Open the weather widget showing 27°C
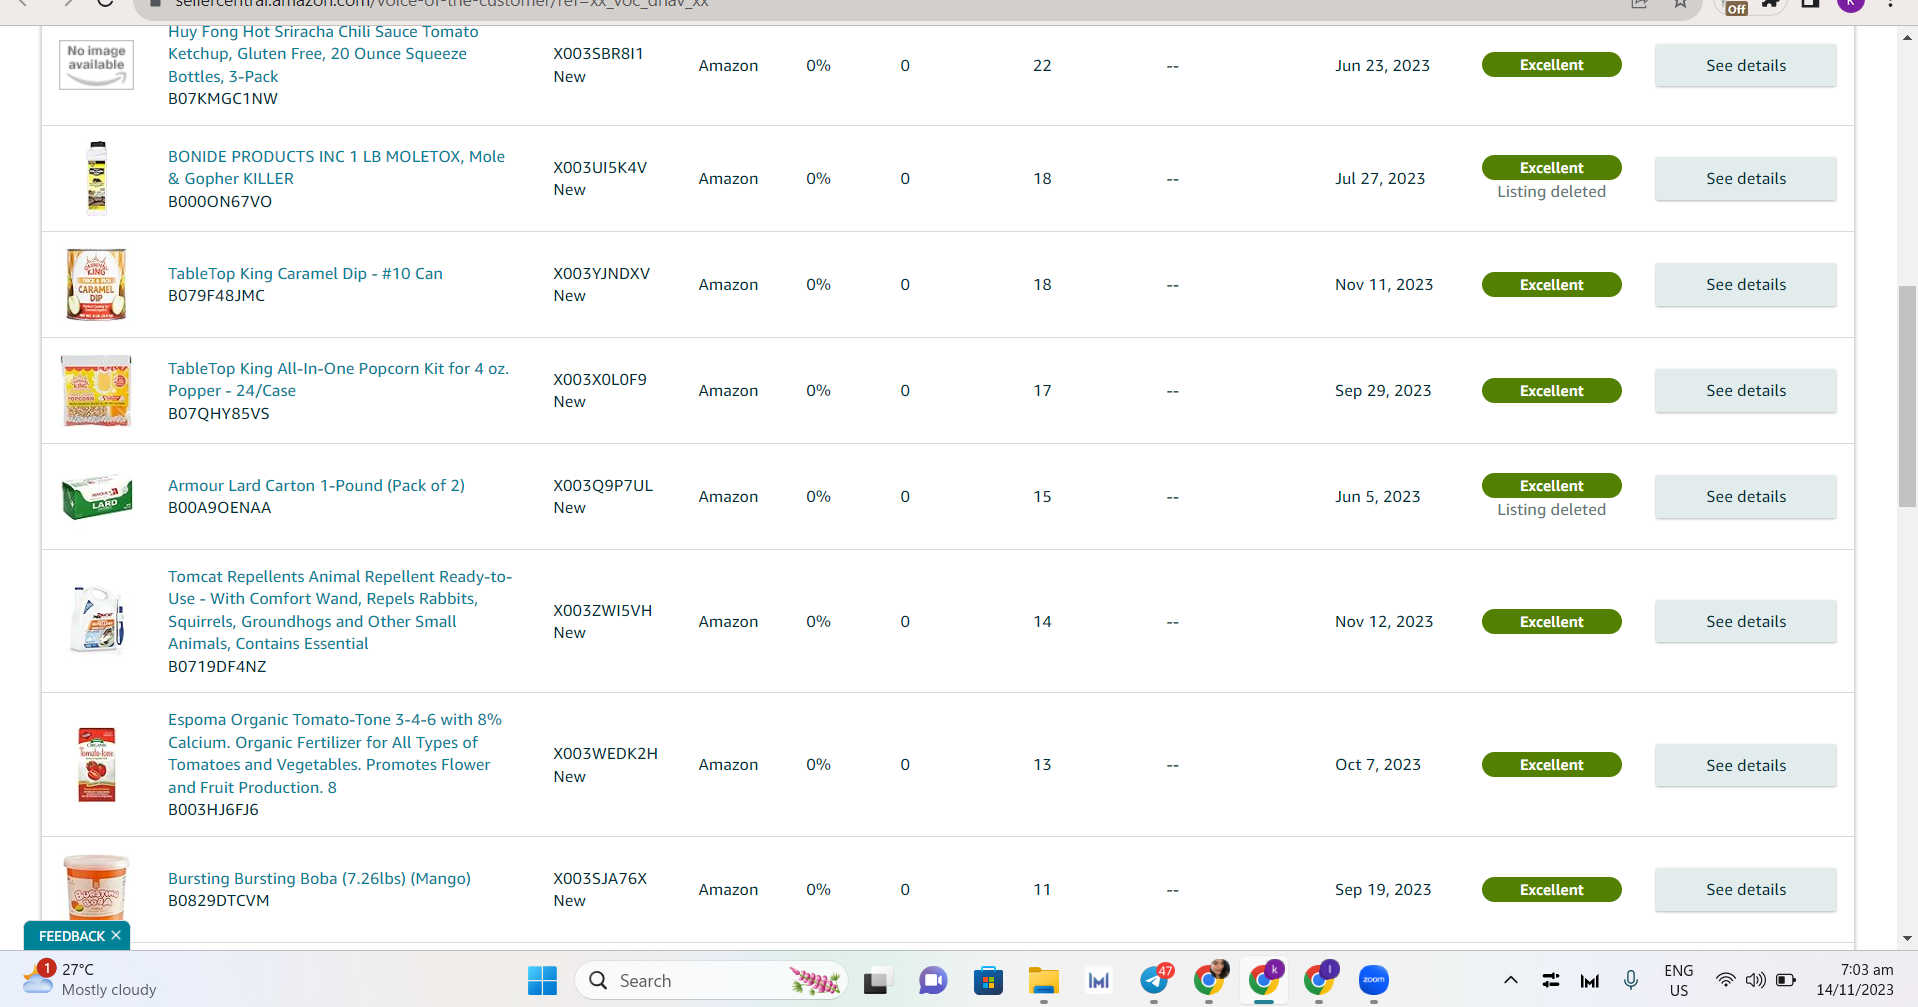This screenshot has height=1007, width=1918. [90, 980]
